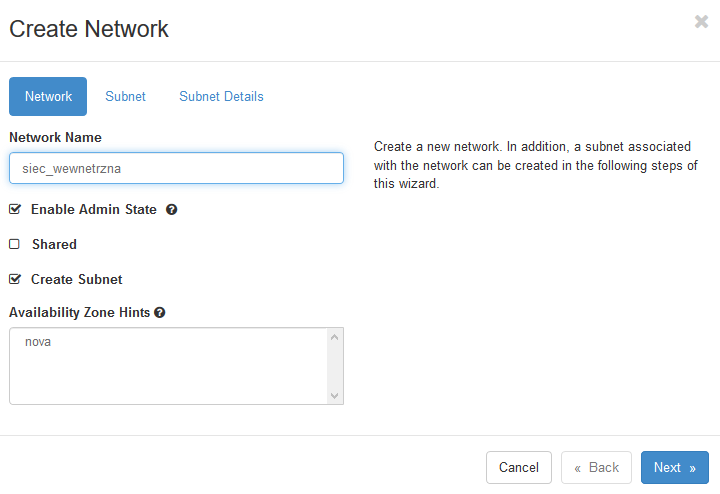
Task: Close the Create Network dialog with X
Action: point(701,21)
